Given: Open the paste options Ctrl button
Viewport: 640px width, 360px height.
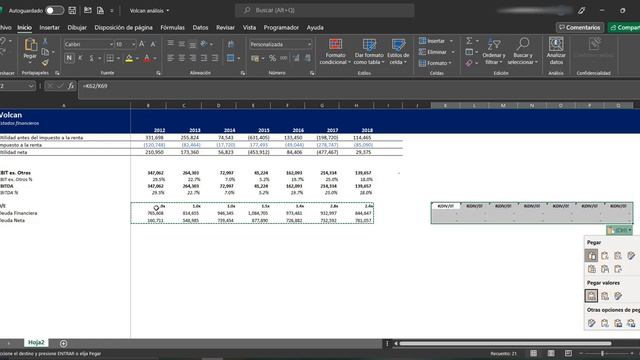Looking at the screenshot, I should (x=620, y=231).
